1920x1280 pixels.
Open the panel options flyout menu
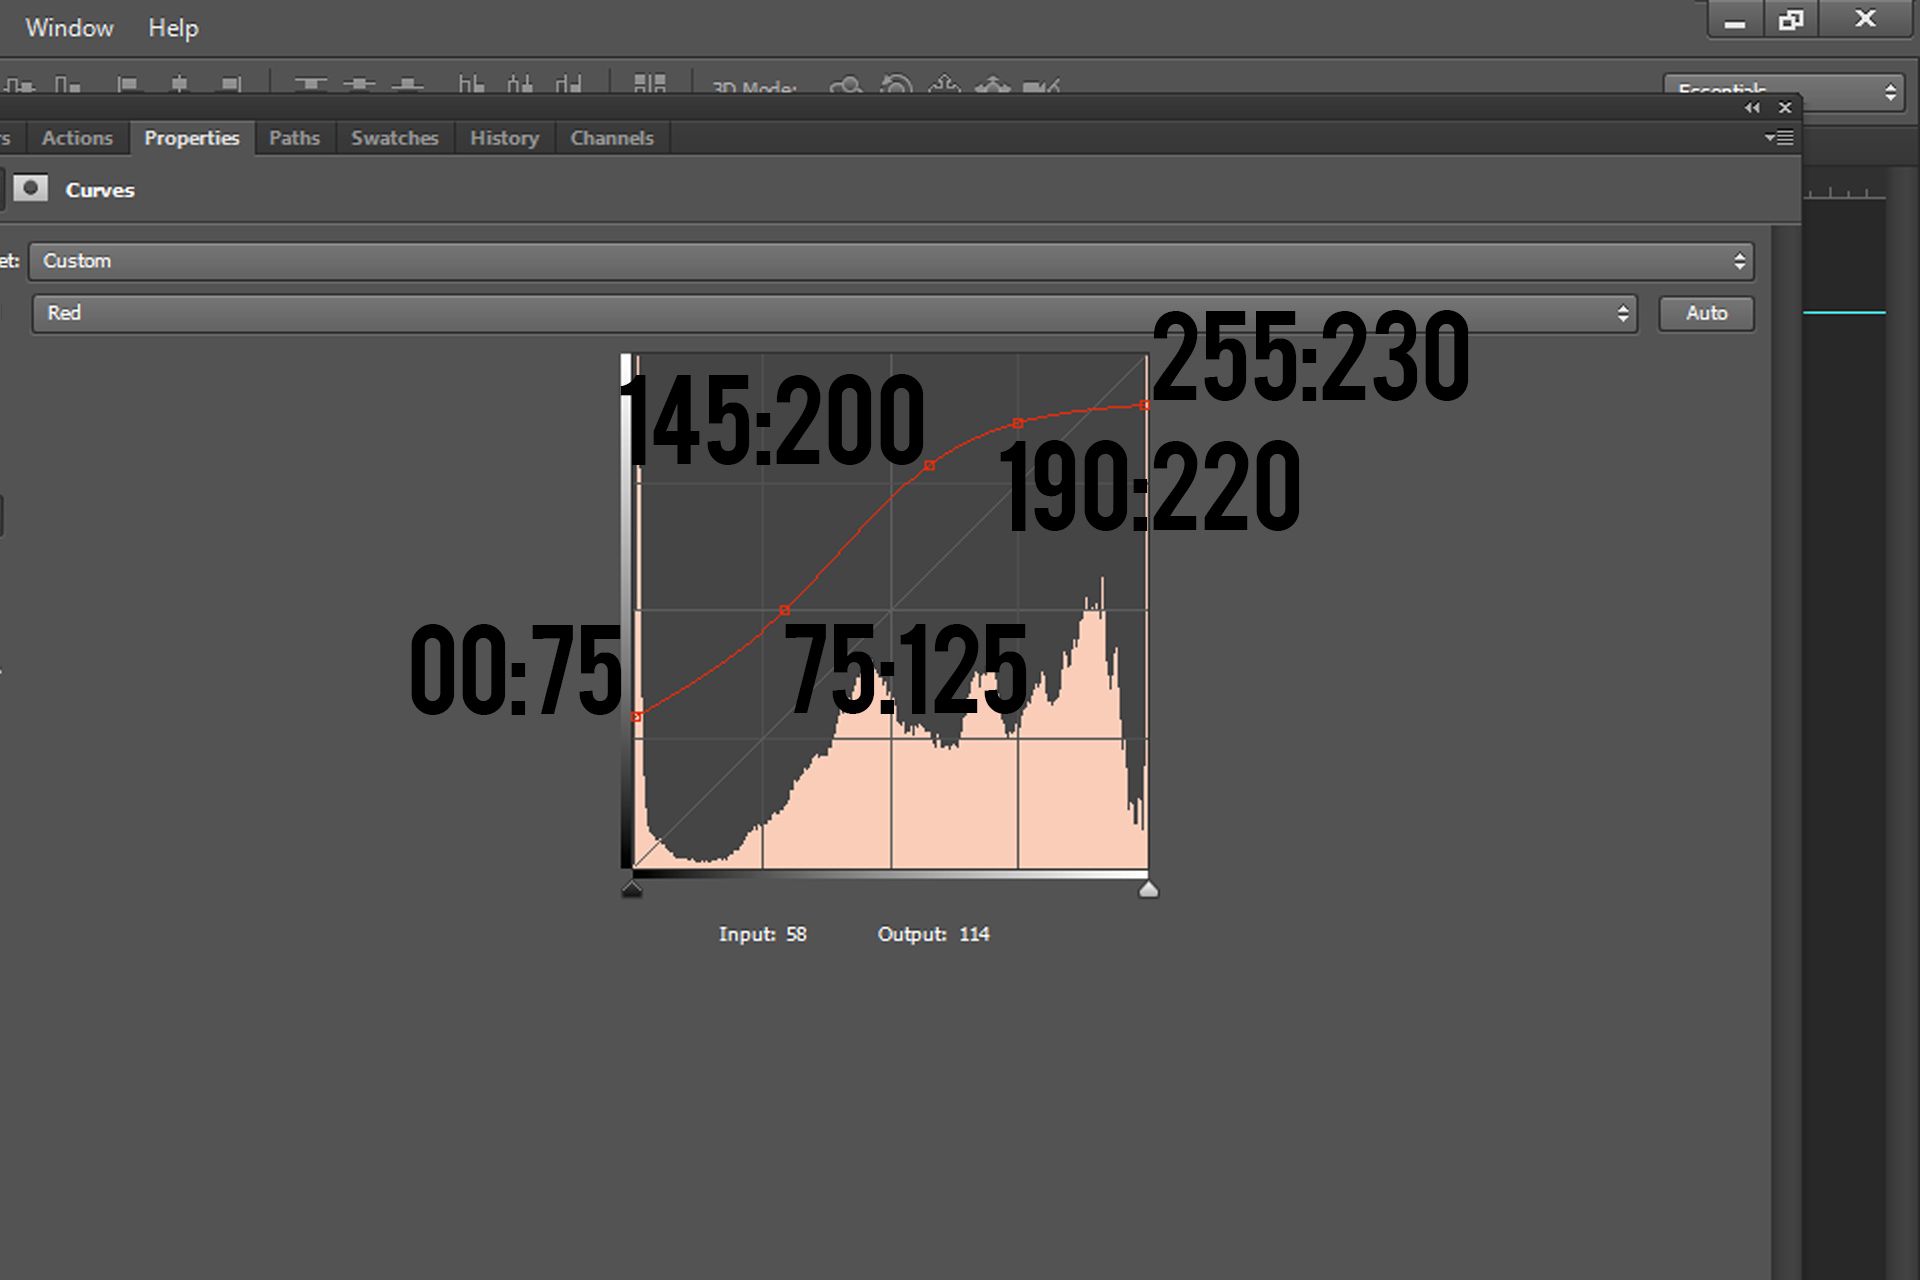tap(1779, 138)
